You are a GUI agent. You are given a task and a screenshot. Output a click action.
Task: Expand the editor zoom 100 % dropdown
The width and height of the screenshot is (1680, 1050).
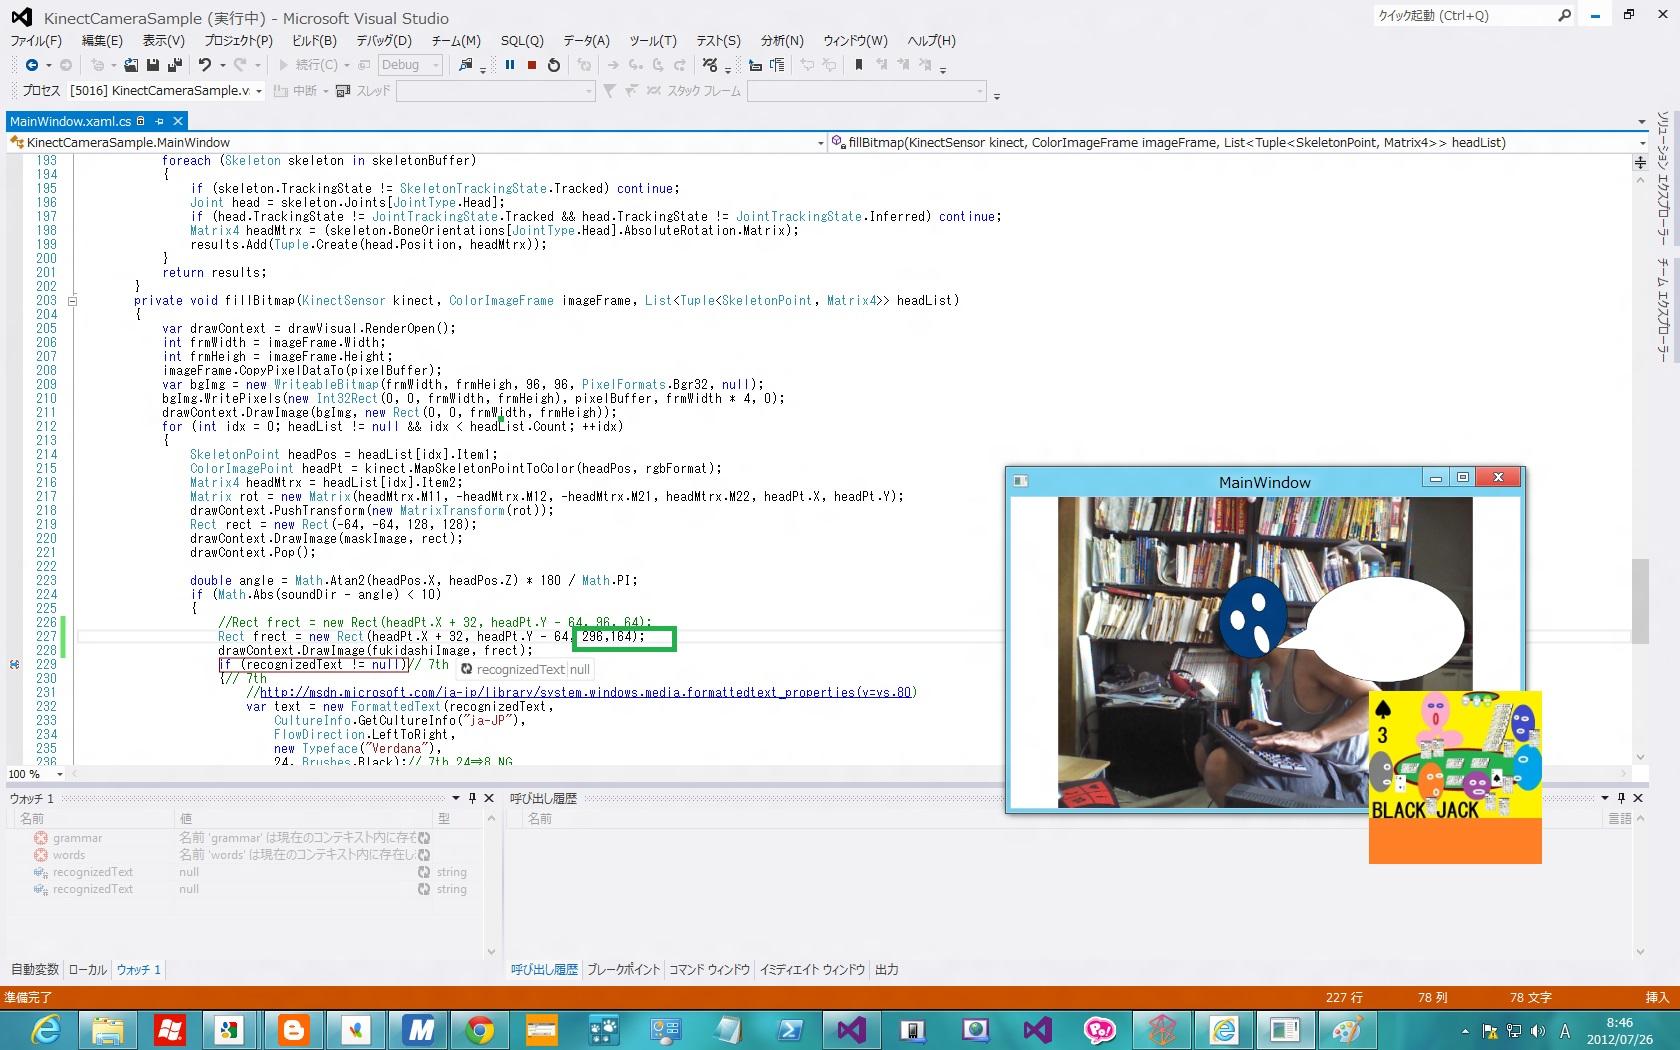(60, 774)
